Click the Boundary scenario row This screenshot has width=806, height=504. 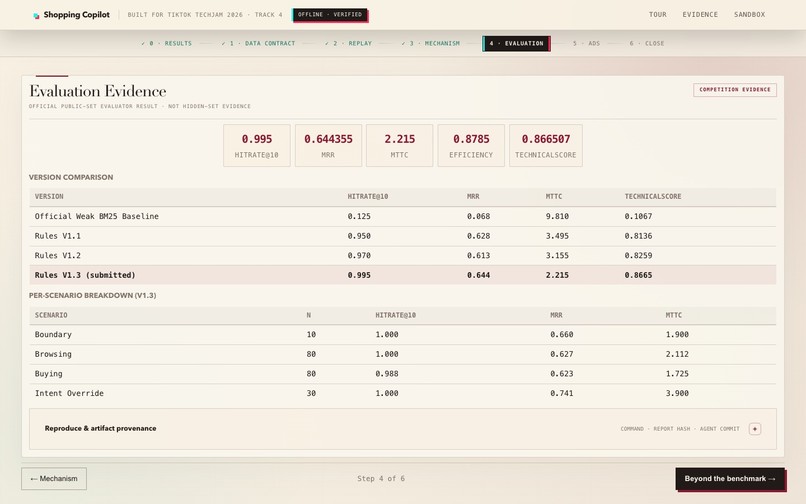click(402, 334)
